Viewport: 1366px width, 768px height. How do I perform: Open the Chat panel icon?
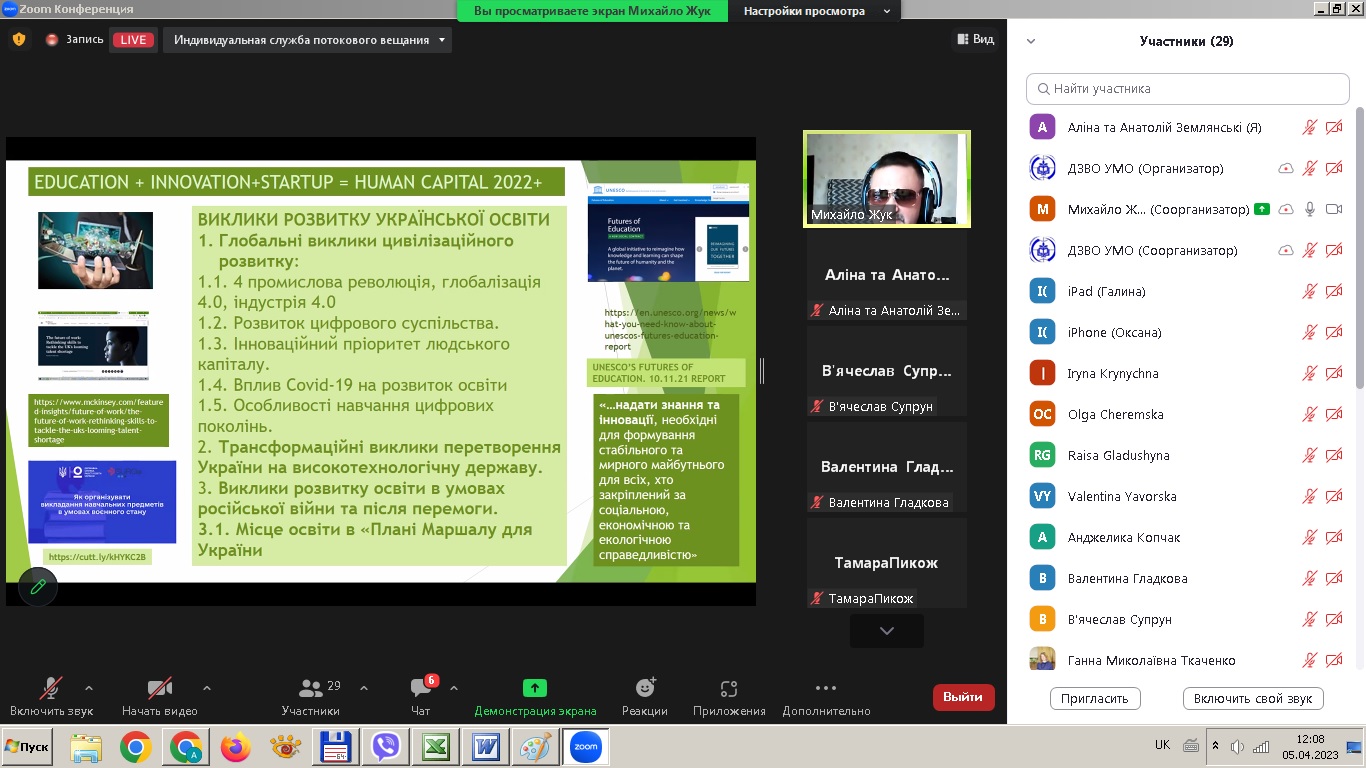click(421, 689)
